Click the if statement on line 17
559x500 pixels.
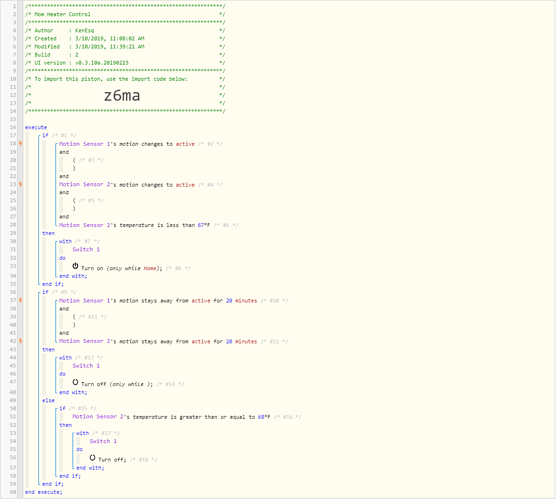point(45,135)
